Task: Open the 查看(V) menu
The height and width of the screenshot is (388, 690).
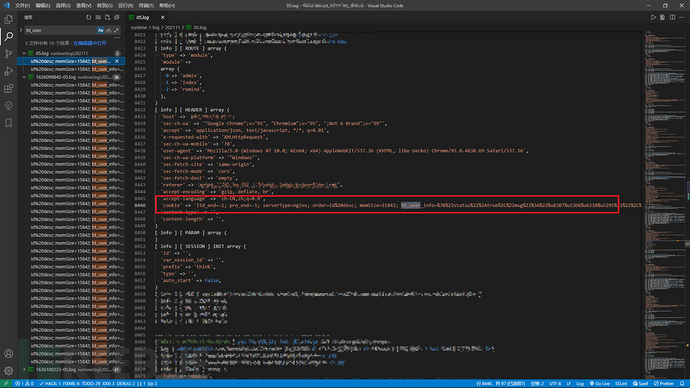Action: pyautogui.click(x=84, y=6)
